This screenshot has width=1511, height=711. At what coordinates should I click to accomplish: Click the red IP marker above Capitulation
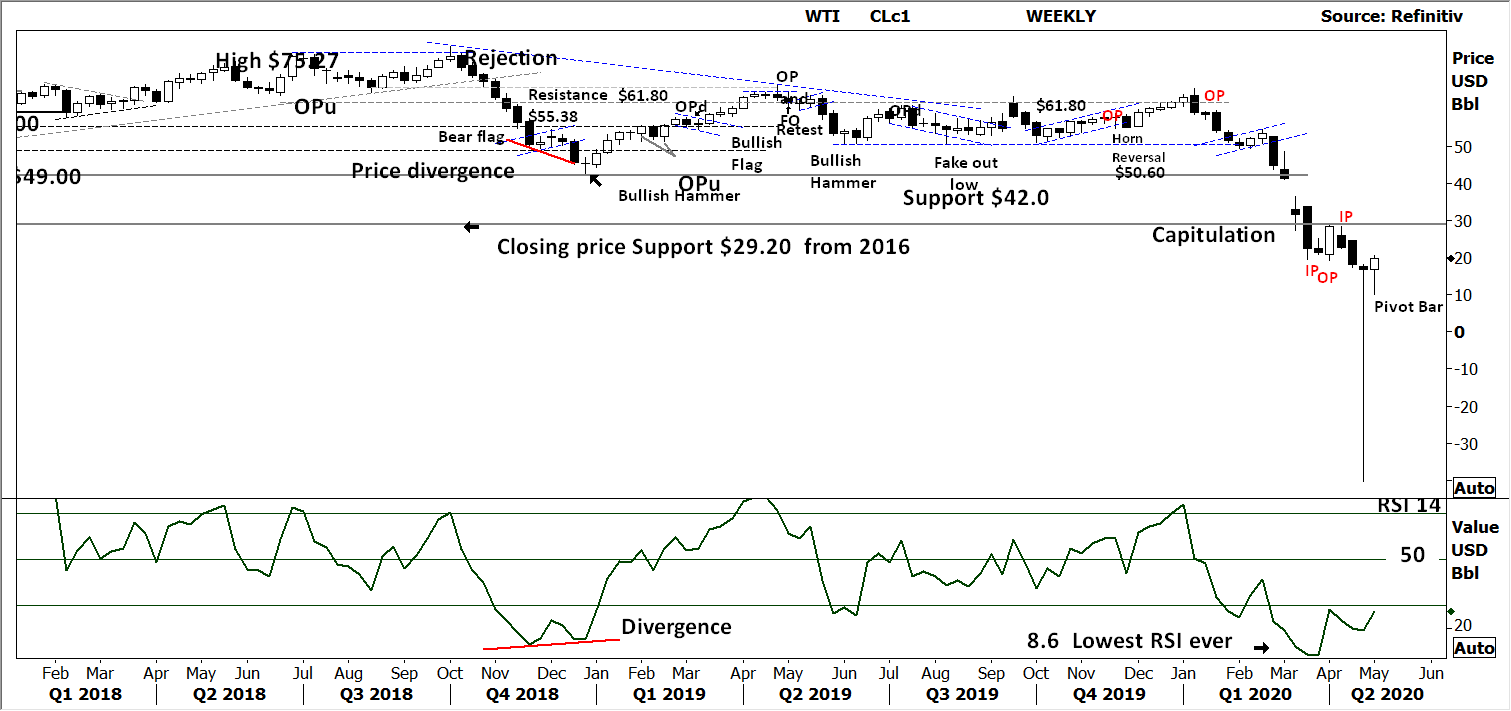pyautogui.click(x=1344, y=215)
